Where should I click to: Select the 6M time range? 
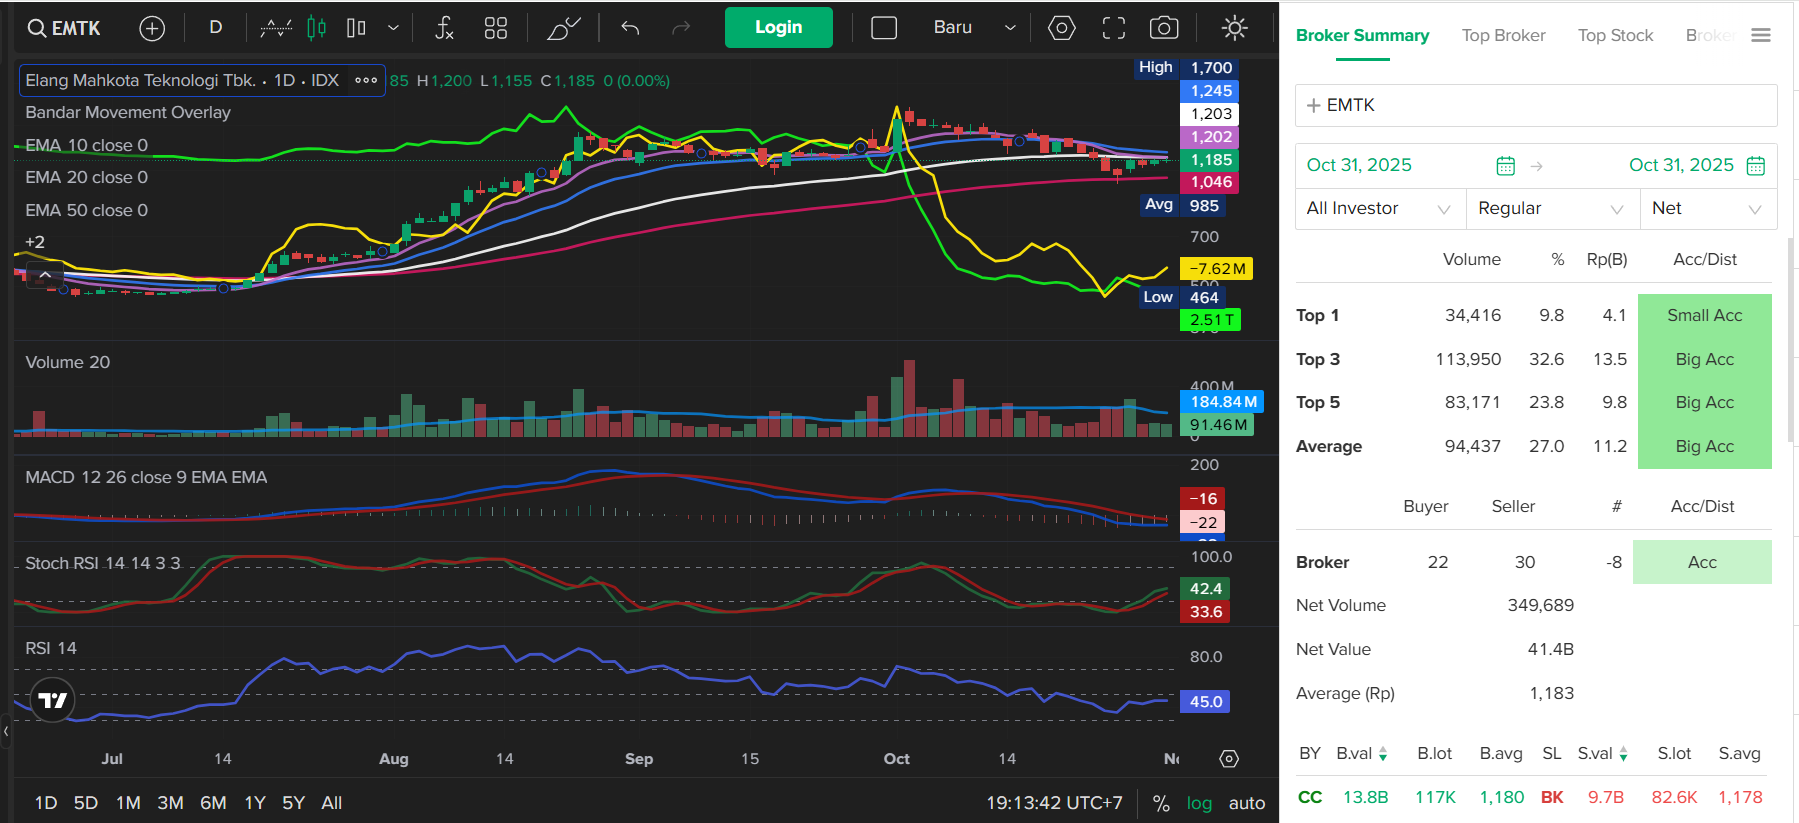213,803
